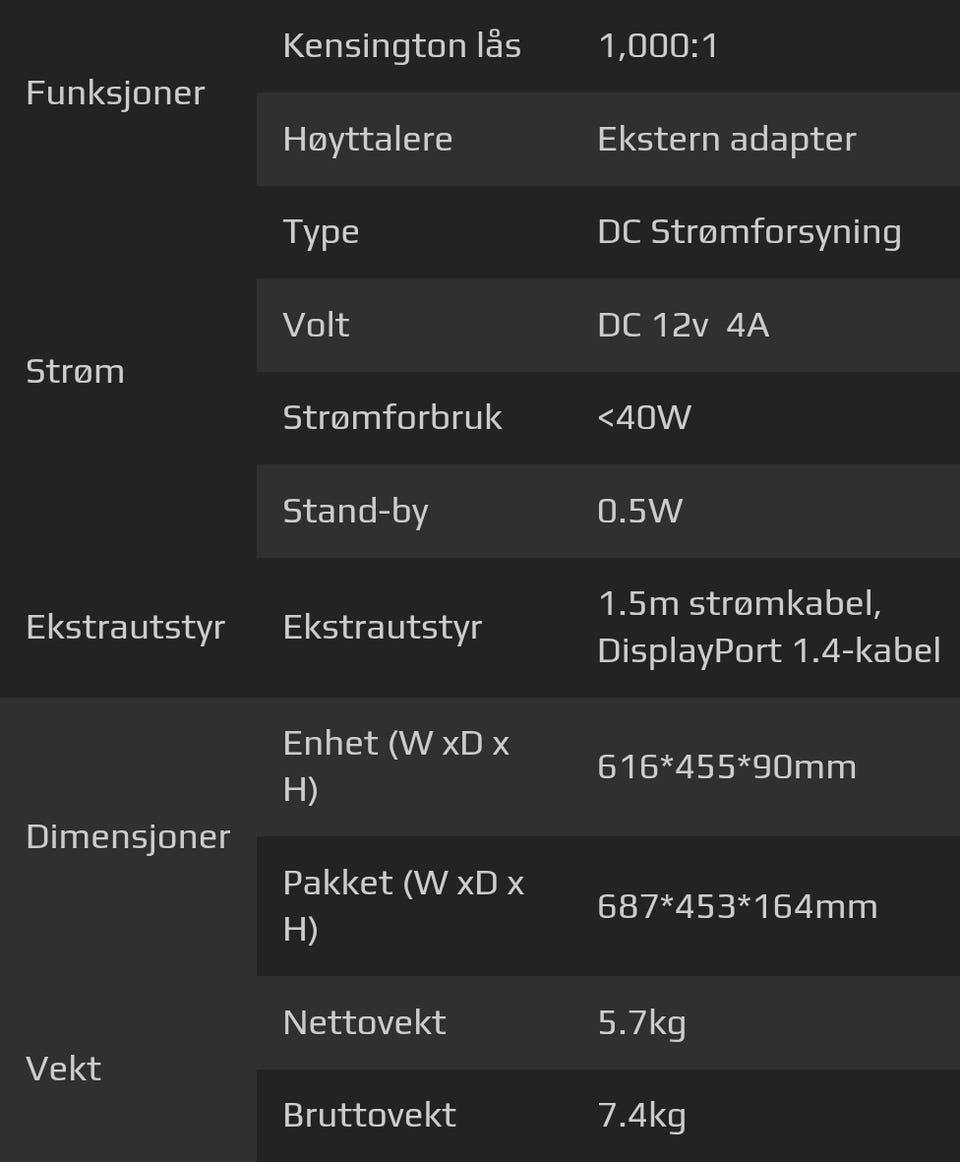This screenshot has height=1162, width=960.
Task: Click the 616*455*90mm unit dimensions
Action: click(x=726, y=767)
